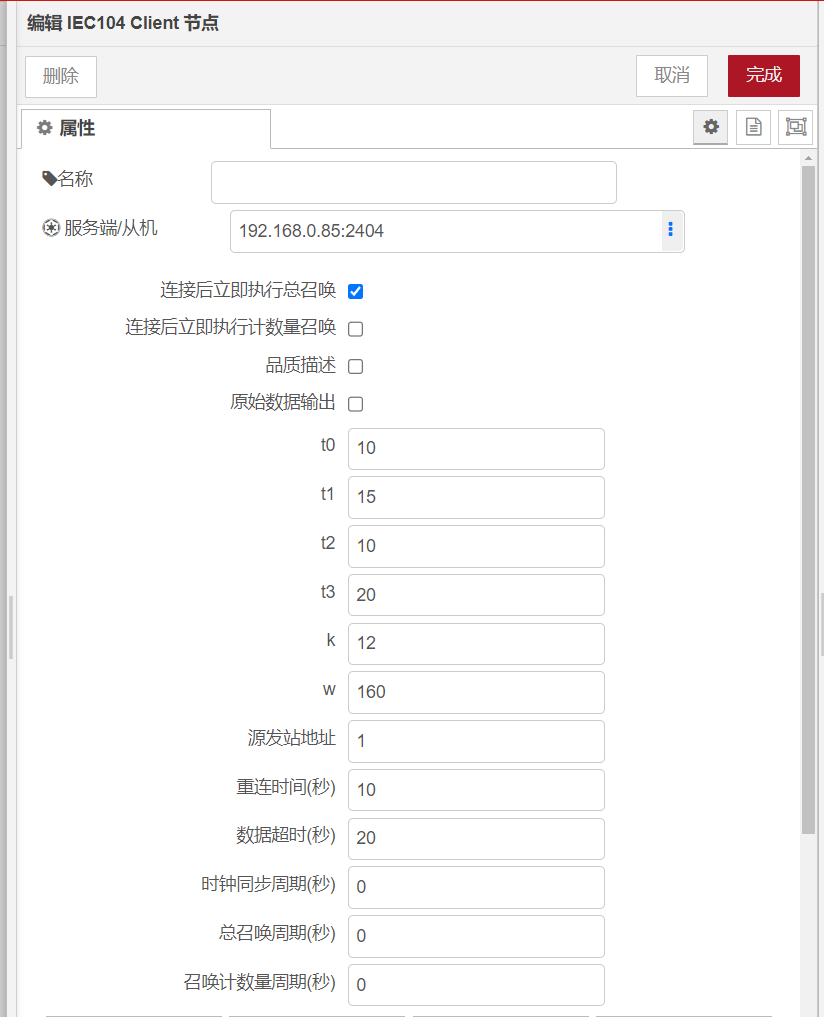This screenshot has height=1017, width=824.
Task: Click the 召唤计数量周期 input field
Action: pyautogui.click(x=475, y=985)
